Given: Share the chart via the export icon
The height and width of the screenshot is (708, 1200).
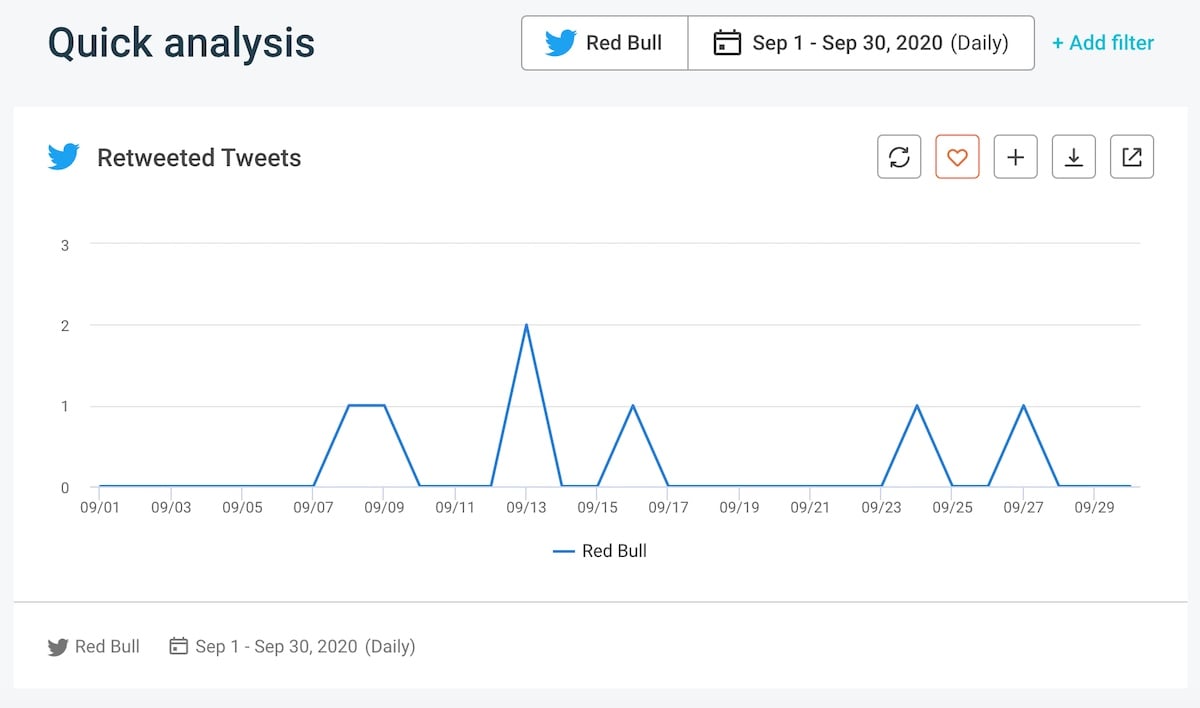Looking at the screenshot, I should (1131, 156).
